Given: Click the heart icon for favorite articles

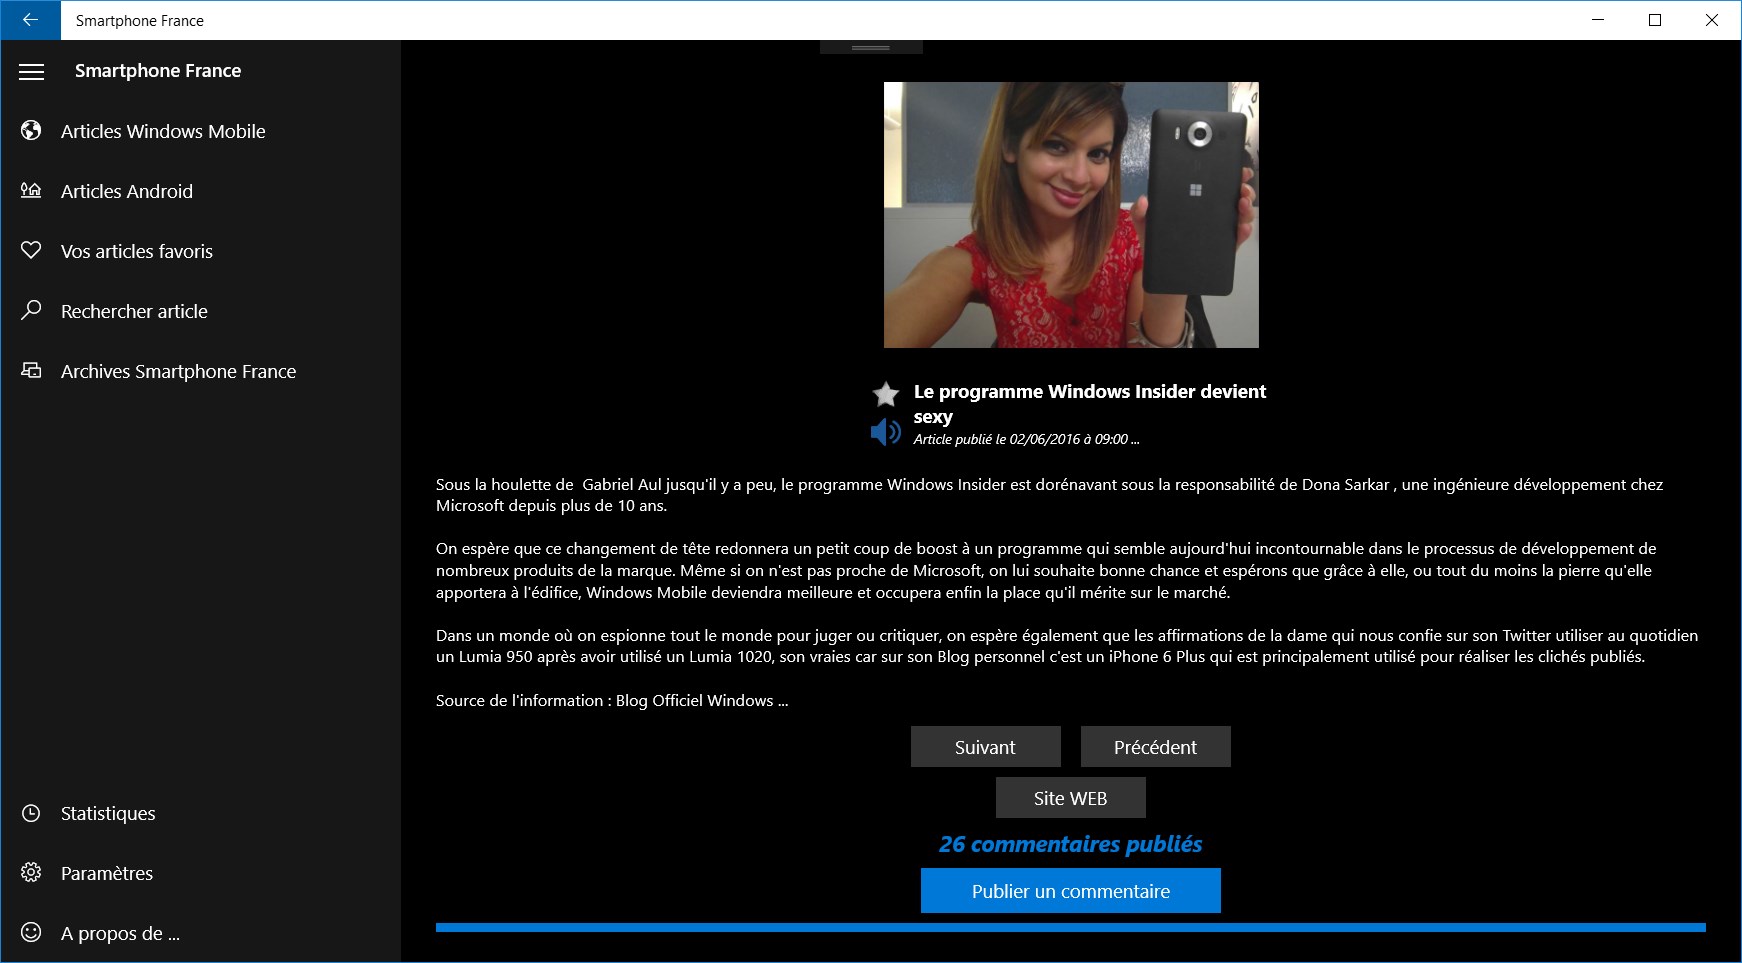Looking at the screenshot, I should [32, 250].
